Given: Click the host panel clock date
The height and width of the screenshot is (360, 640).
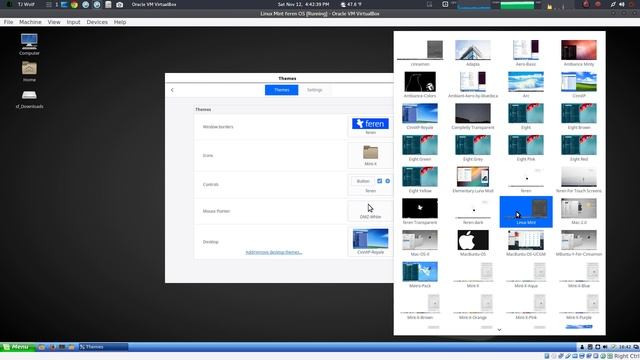Looking at the screenshot, I should pos(303,4).
